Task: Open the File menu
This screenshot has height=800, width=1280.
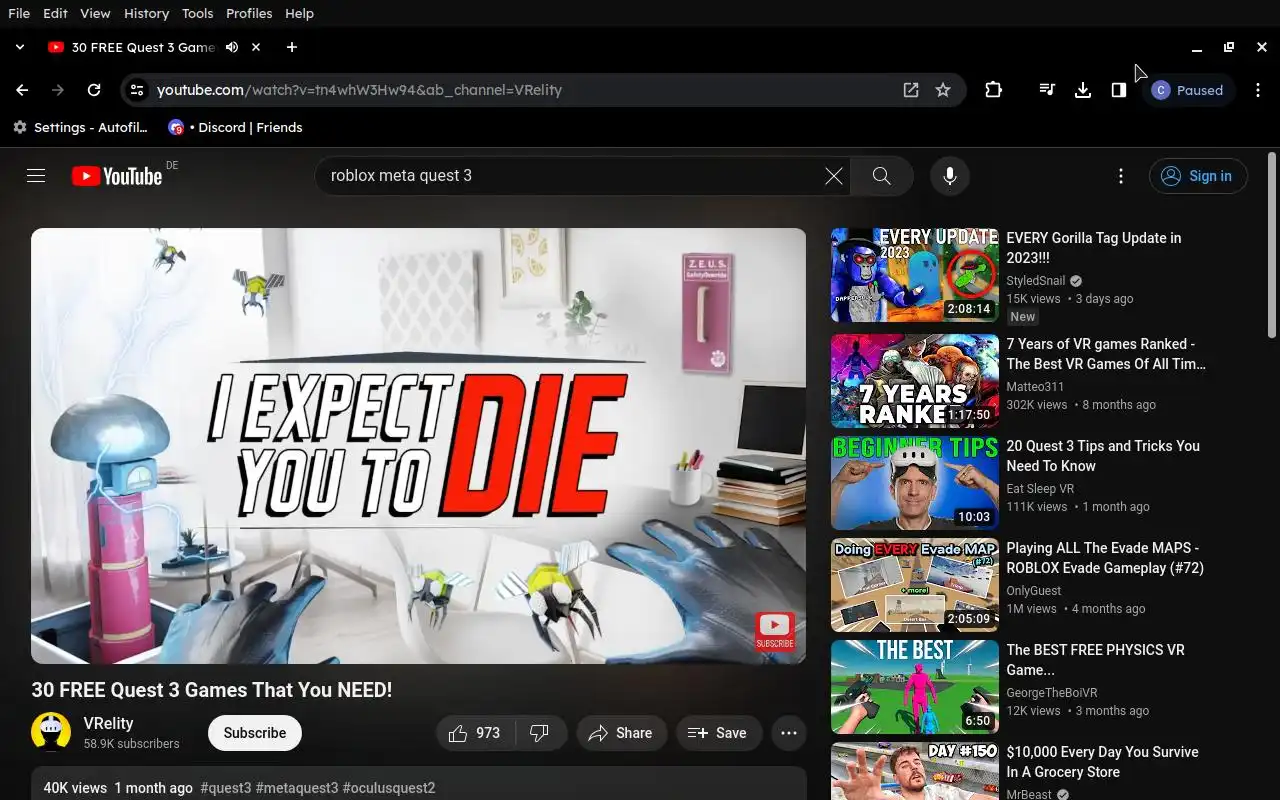Action: pos(18,13)
